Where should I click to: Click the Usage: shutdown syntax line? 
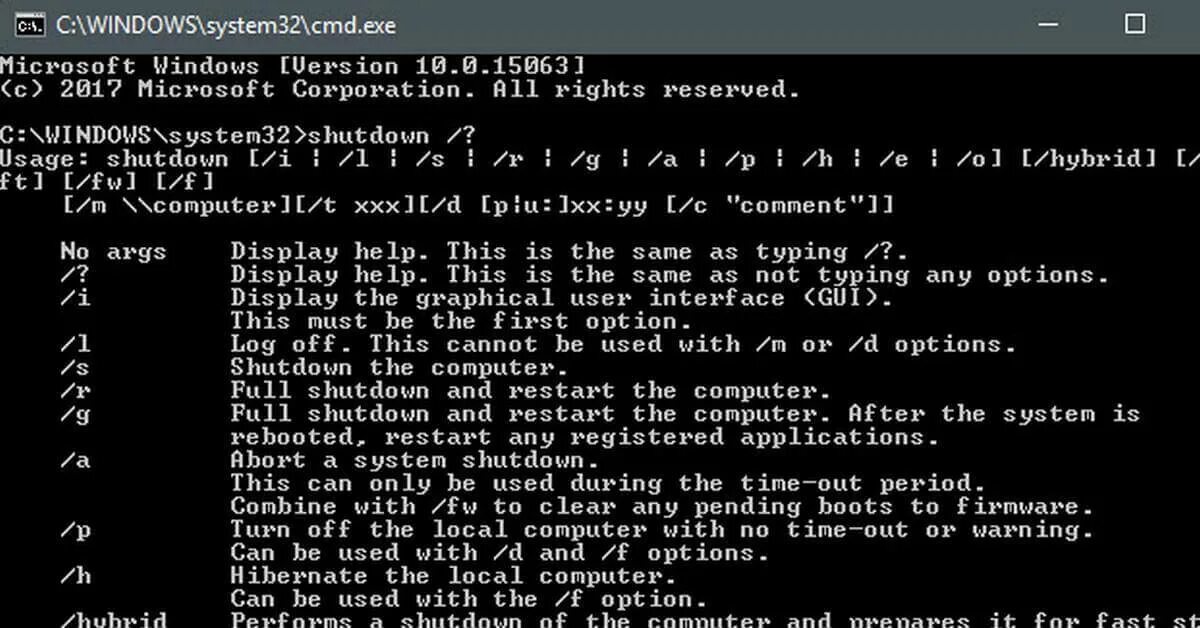pyautogui.click(x=600, y=158)
